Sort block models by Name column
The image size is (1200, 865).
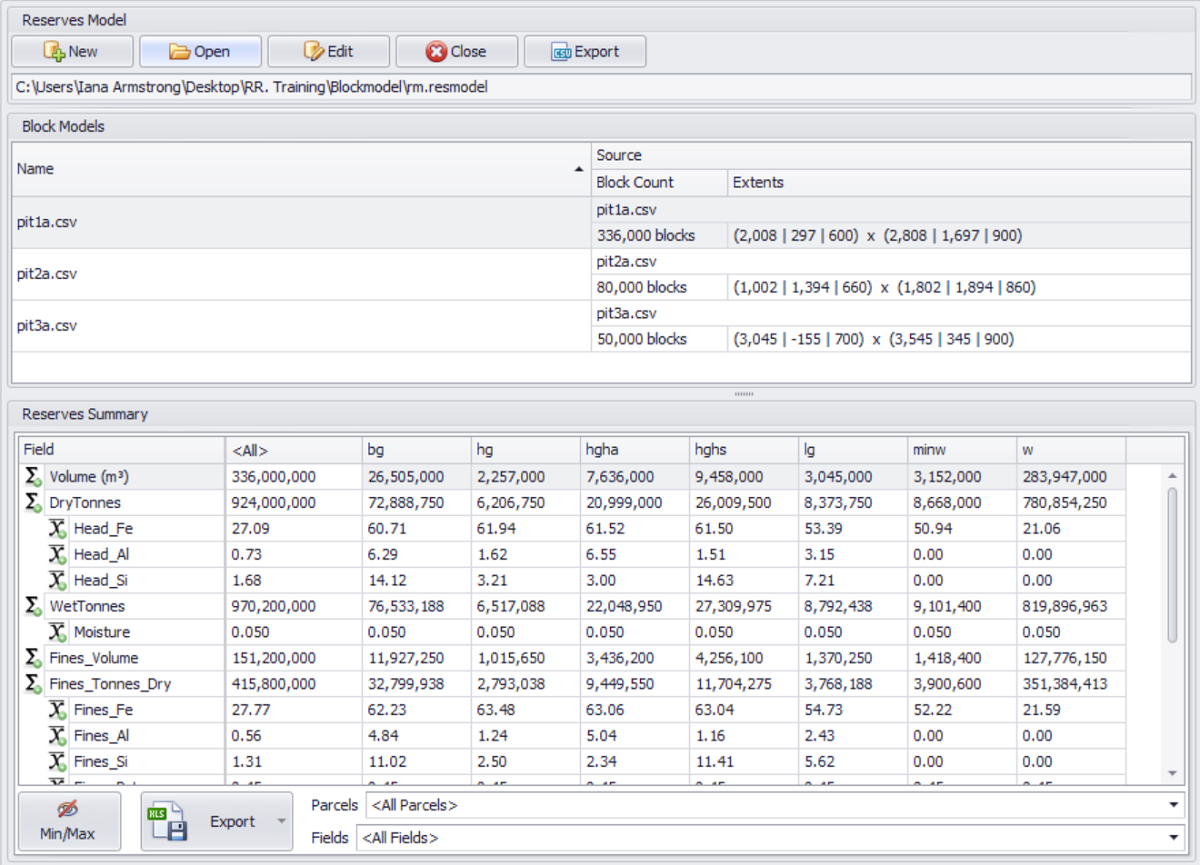click(x=300, y=169)
